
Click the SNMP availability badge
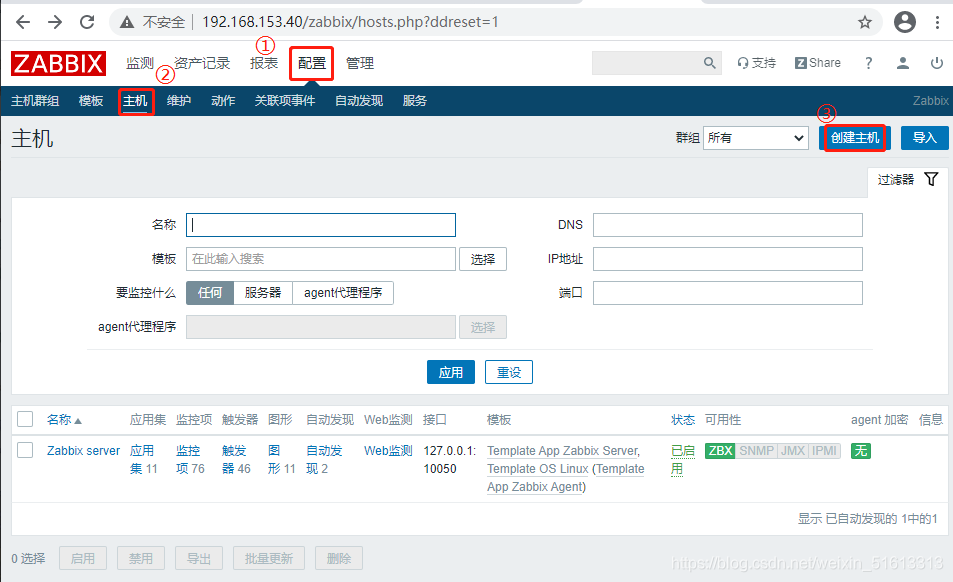(757, 451)
